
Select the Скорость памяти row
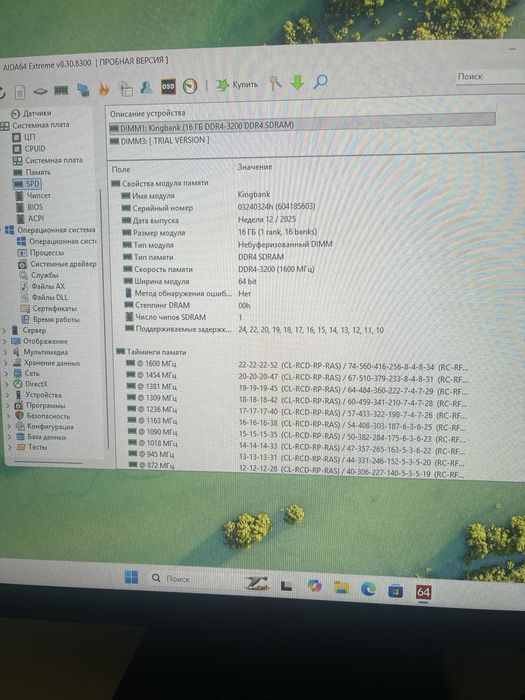click(219, 269)
